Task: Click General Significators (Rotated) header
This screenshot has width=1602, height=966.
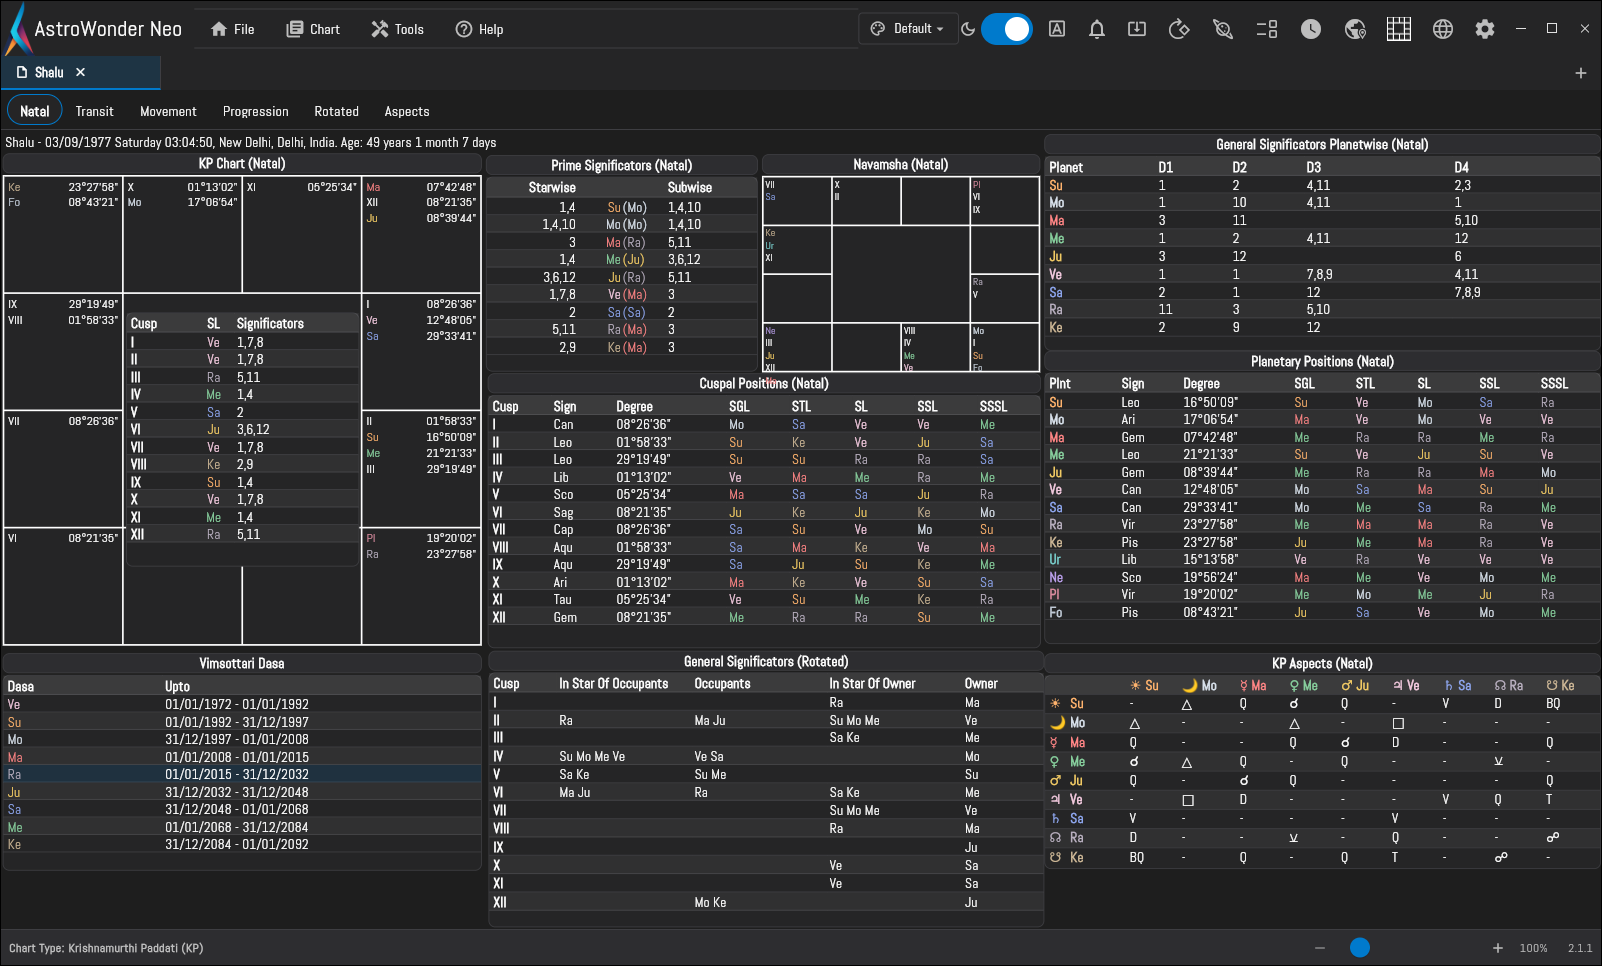Action: (766, 661)
